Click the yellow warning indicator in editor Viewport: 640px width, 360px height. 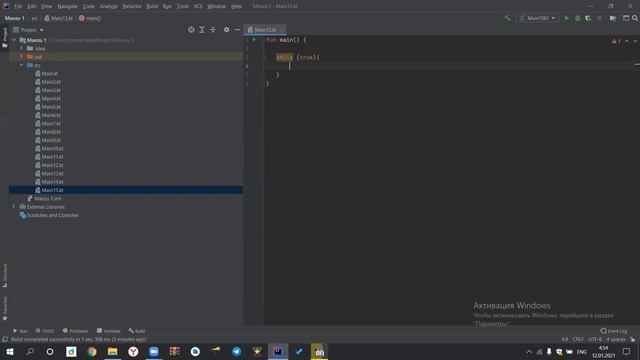pyautogui.click(x=616, y=41)
